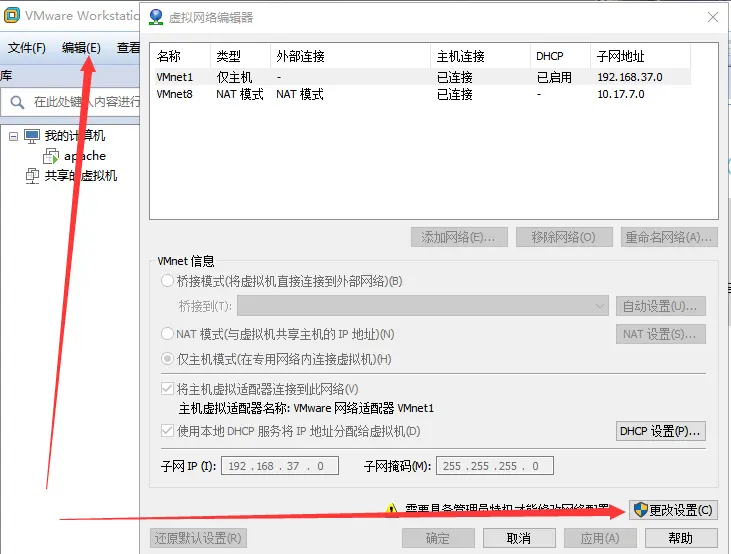Screen dimensions: 731x554
Task: Click the apache virtual machine icon
Action: point(51,156)
